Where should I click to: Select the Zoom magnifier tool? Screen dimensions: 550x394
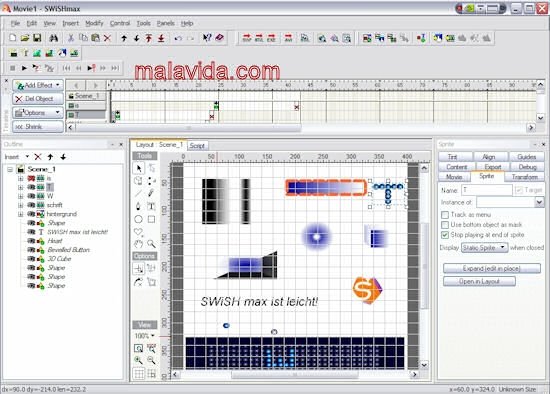click(151, 244)
